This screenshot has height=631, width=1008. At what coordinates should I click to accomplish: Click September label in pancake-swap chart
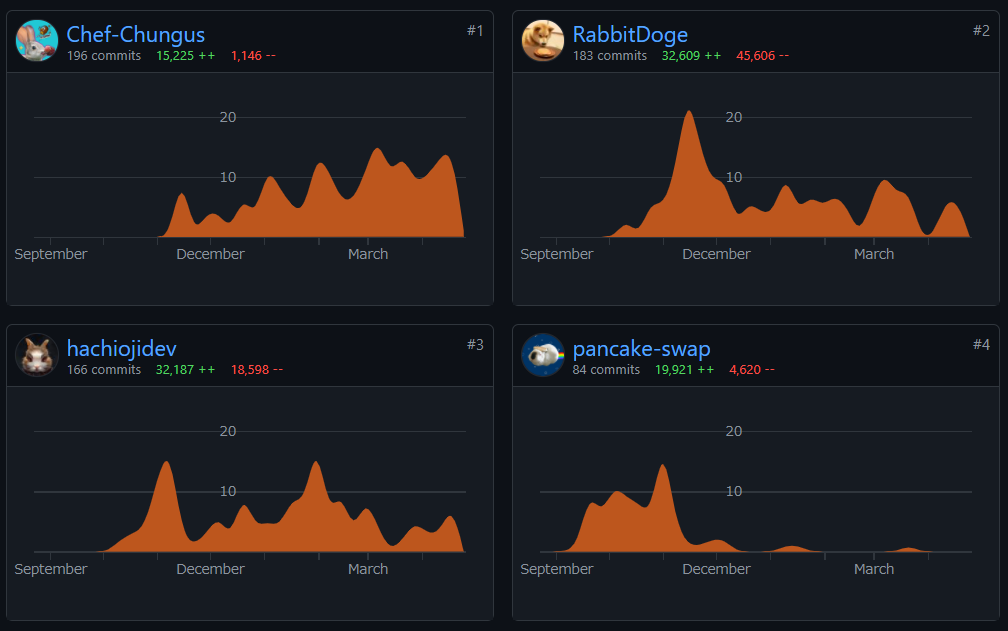tap(557, 569)
